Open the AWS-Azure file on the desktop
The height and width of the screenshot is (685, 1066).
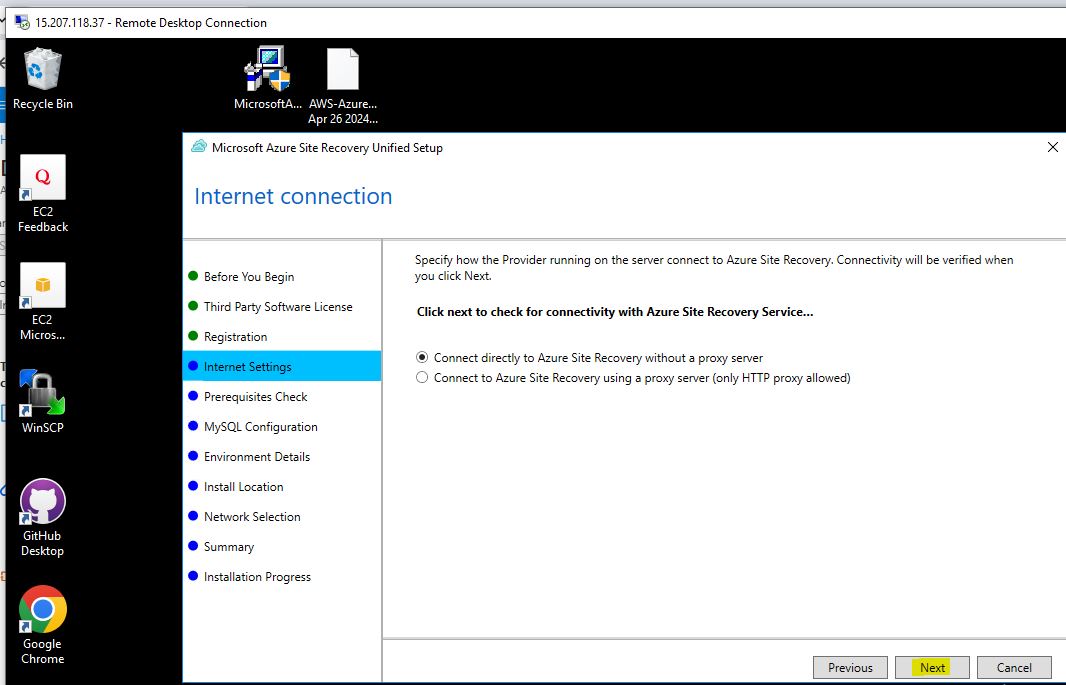coord(342,71)
